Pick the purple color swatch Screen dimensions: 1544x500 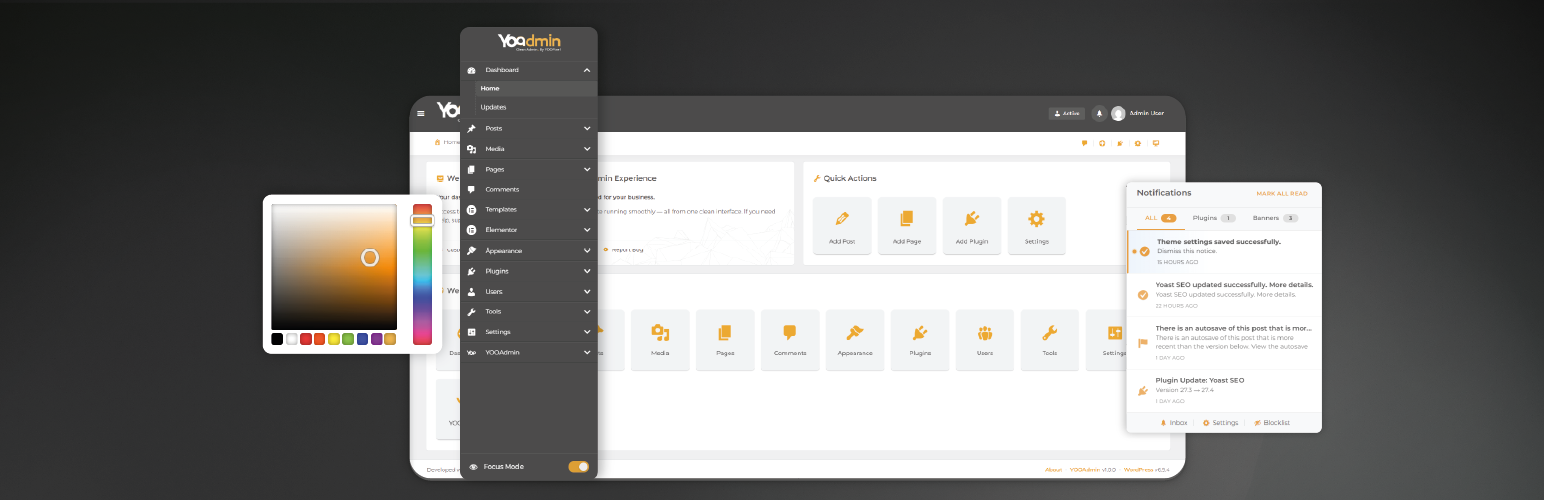click(x=376, y=339)
